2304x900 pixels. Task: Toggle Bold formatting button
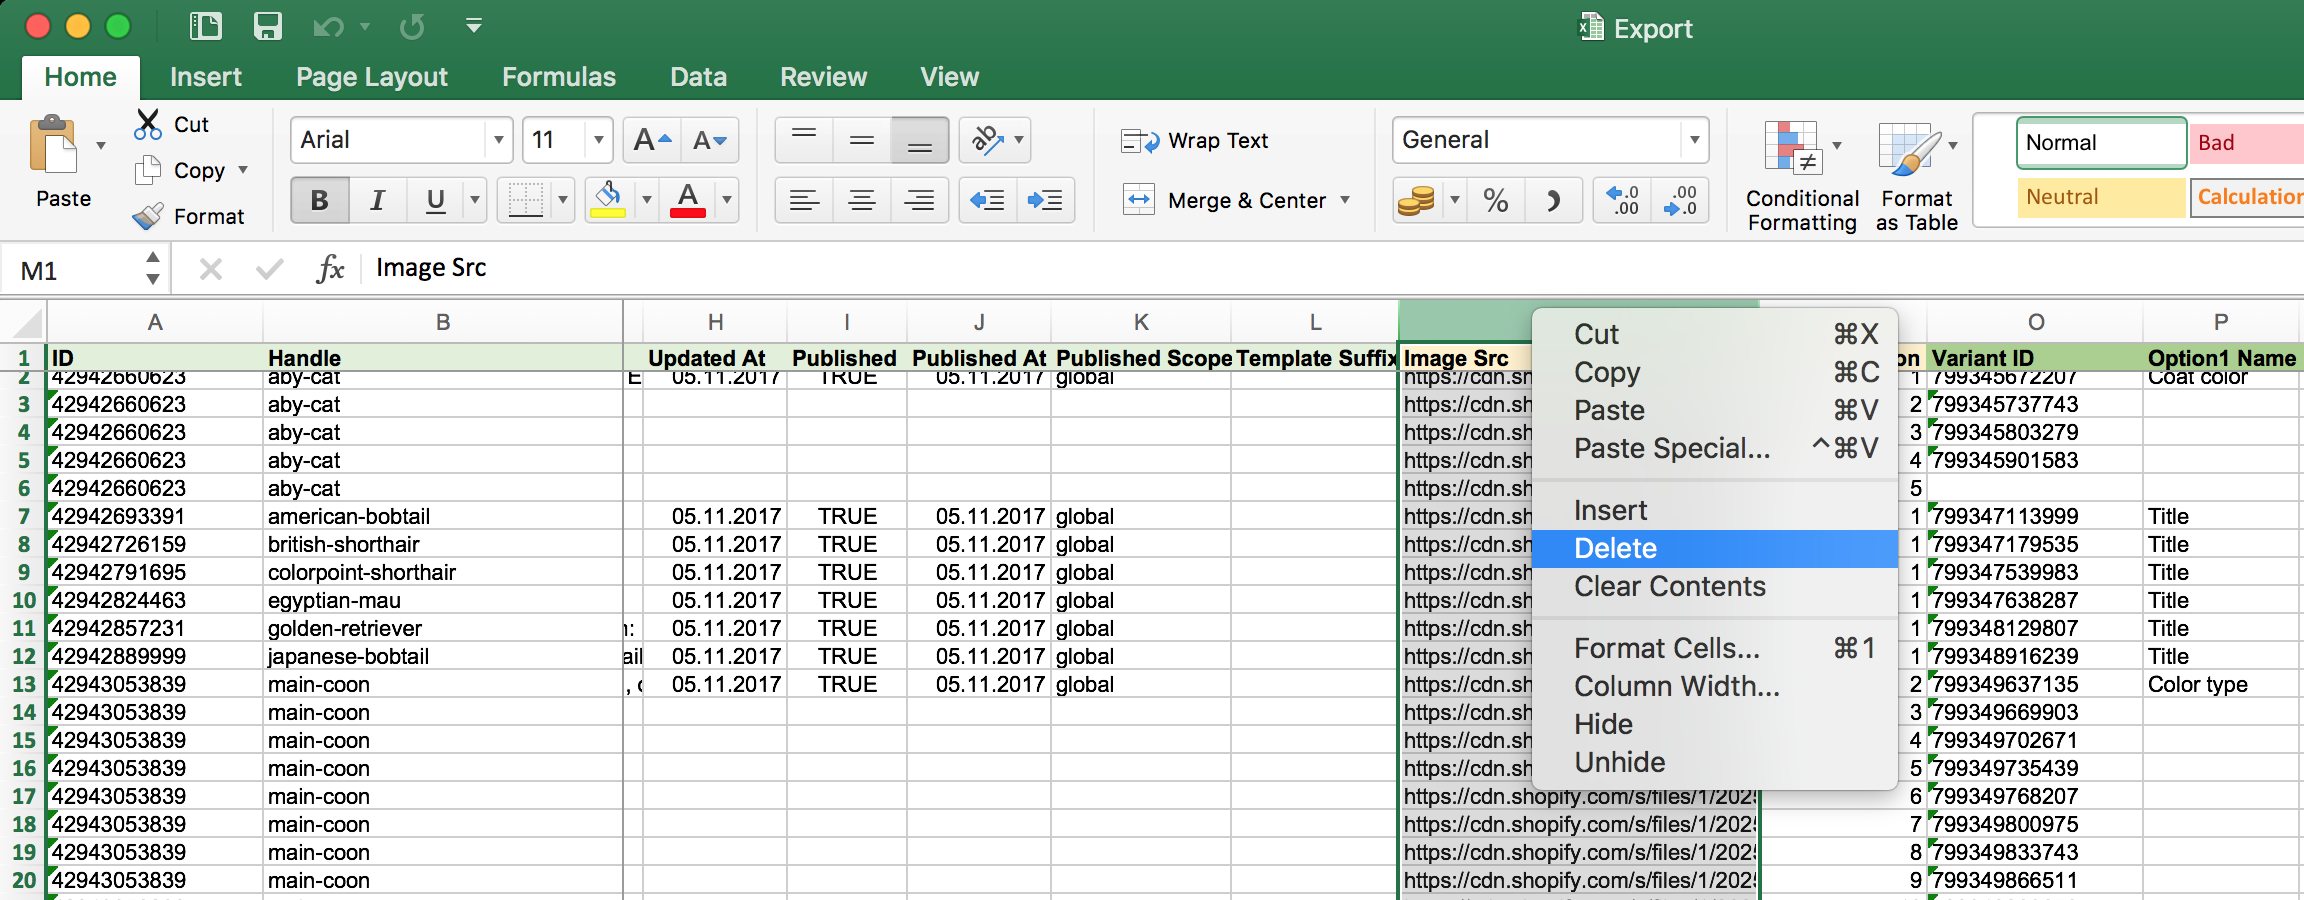(320, 201)
